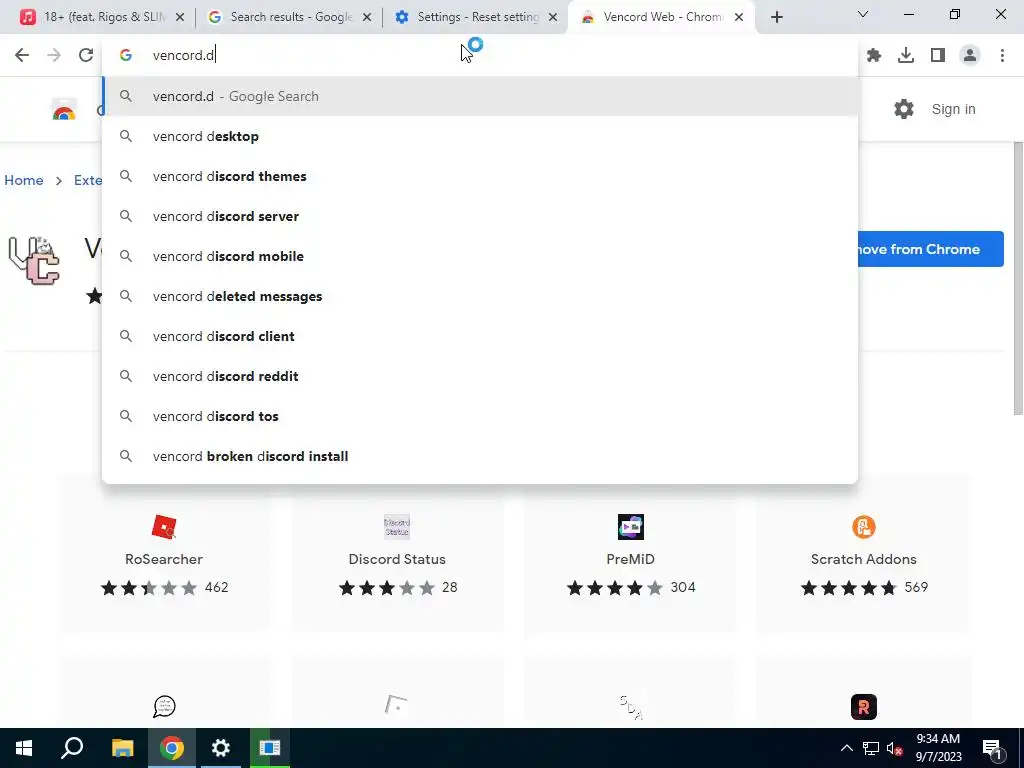Click the Discord Status extension icon

tap(397, 527)
